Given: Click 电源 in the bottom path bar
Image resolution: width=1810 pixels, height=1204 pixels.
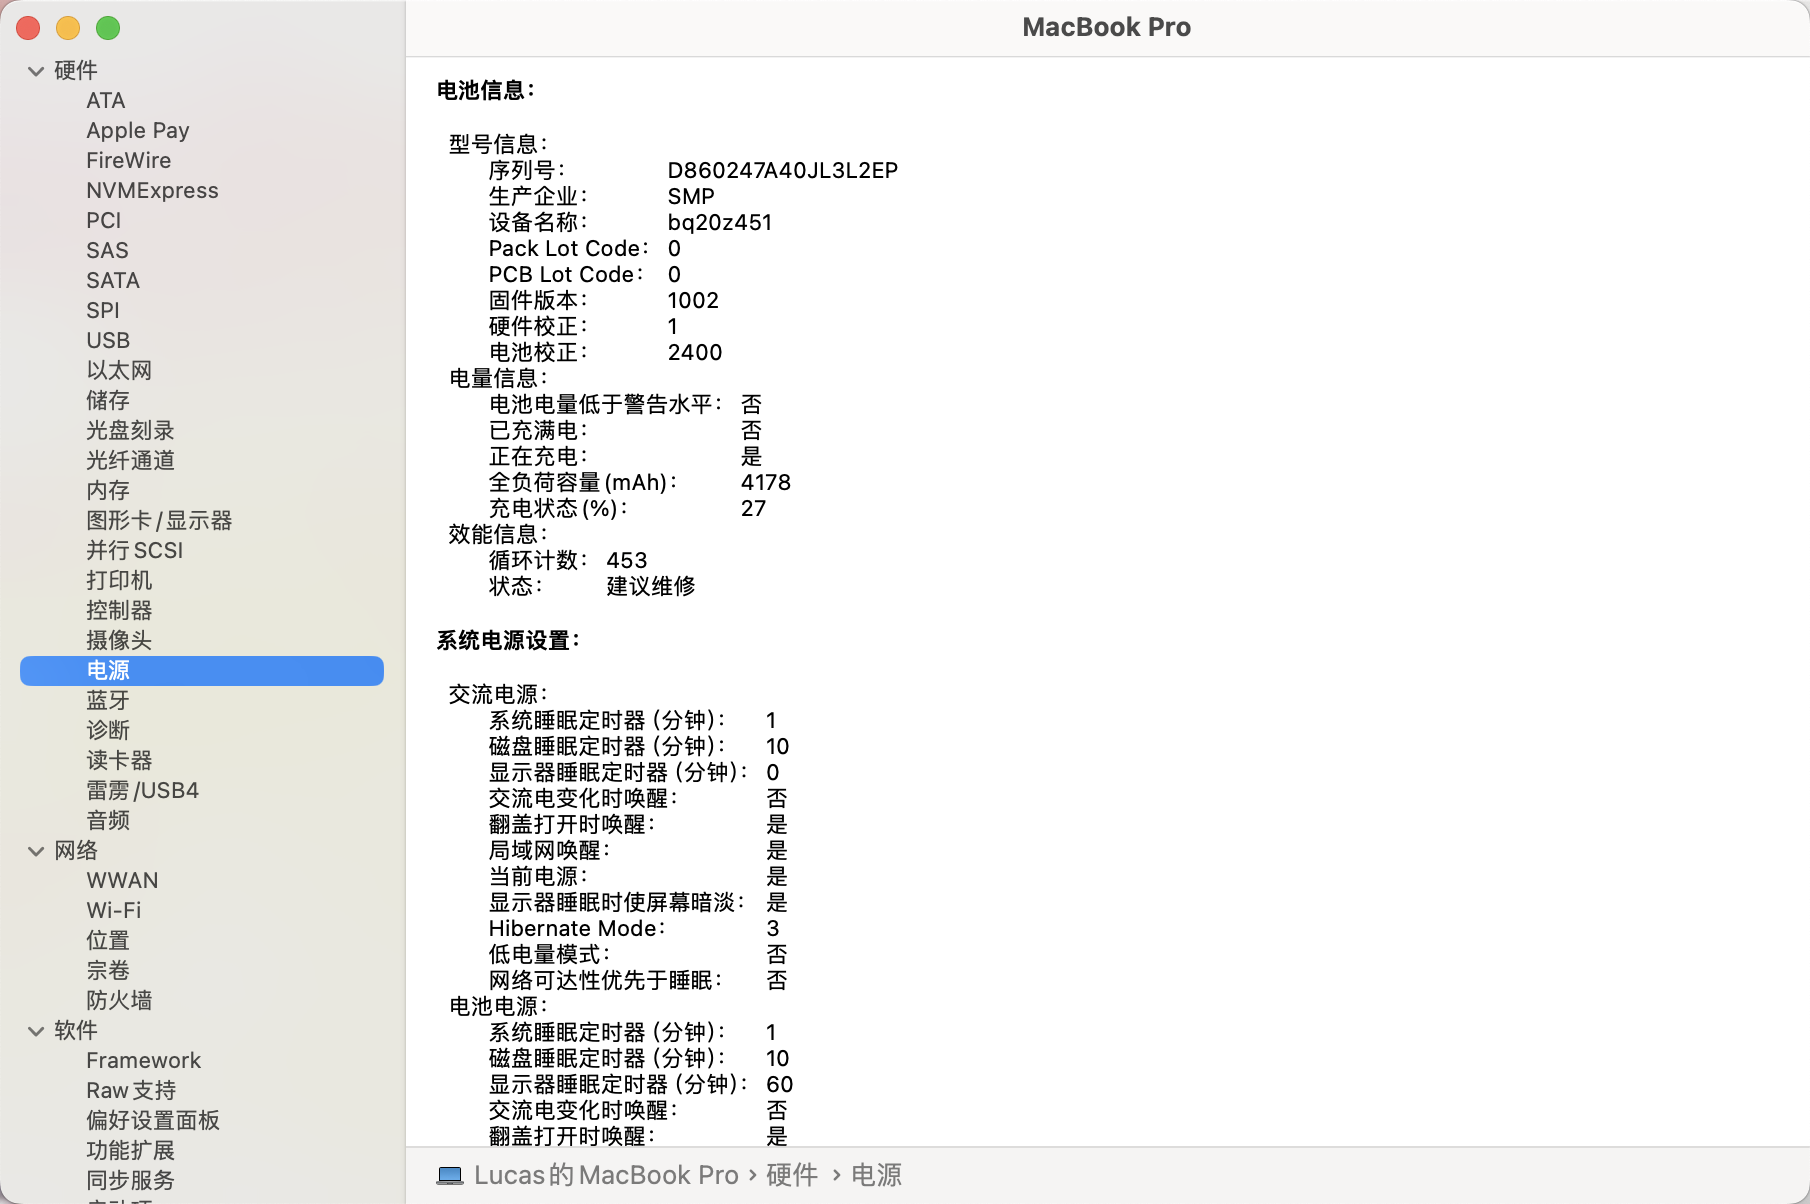Looking at the screenshot, I should pyautogui.click(x=876, y=1175).
